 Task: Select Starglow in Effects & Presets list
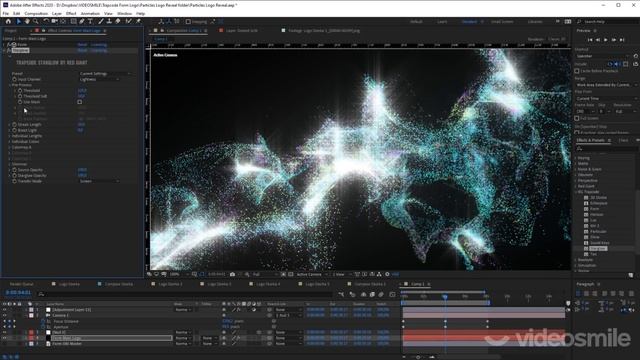[598, 249]
